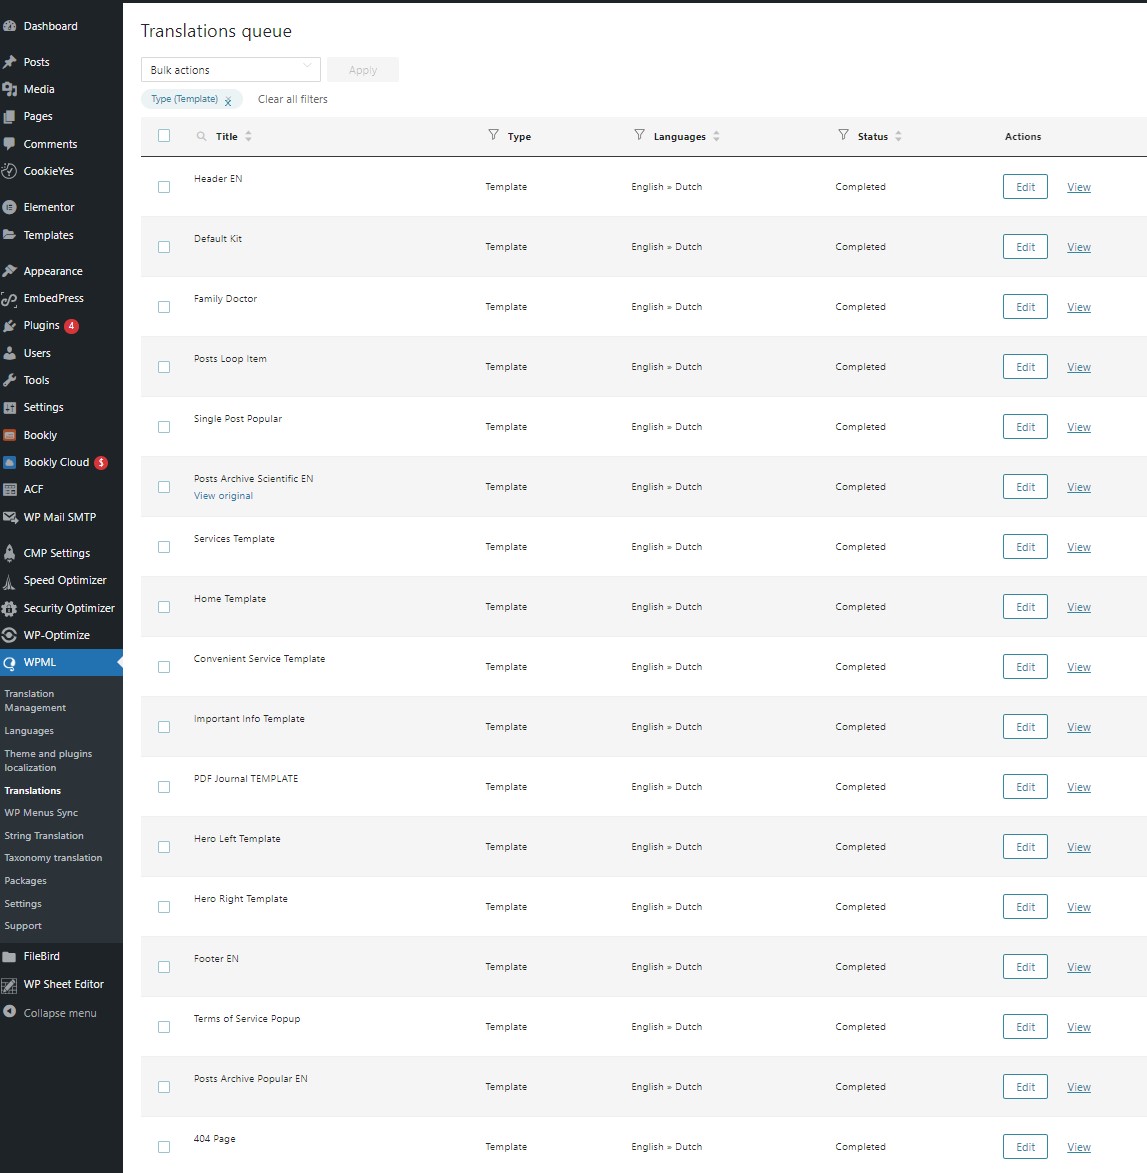This screenshot has height=1173, width=1147.
Task: Click the Users icon
Action: 10,353
